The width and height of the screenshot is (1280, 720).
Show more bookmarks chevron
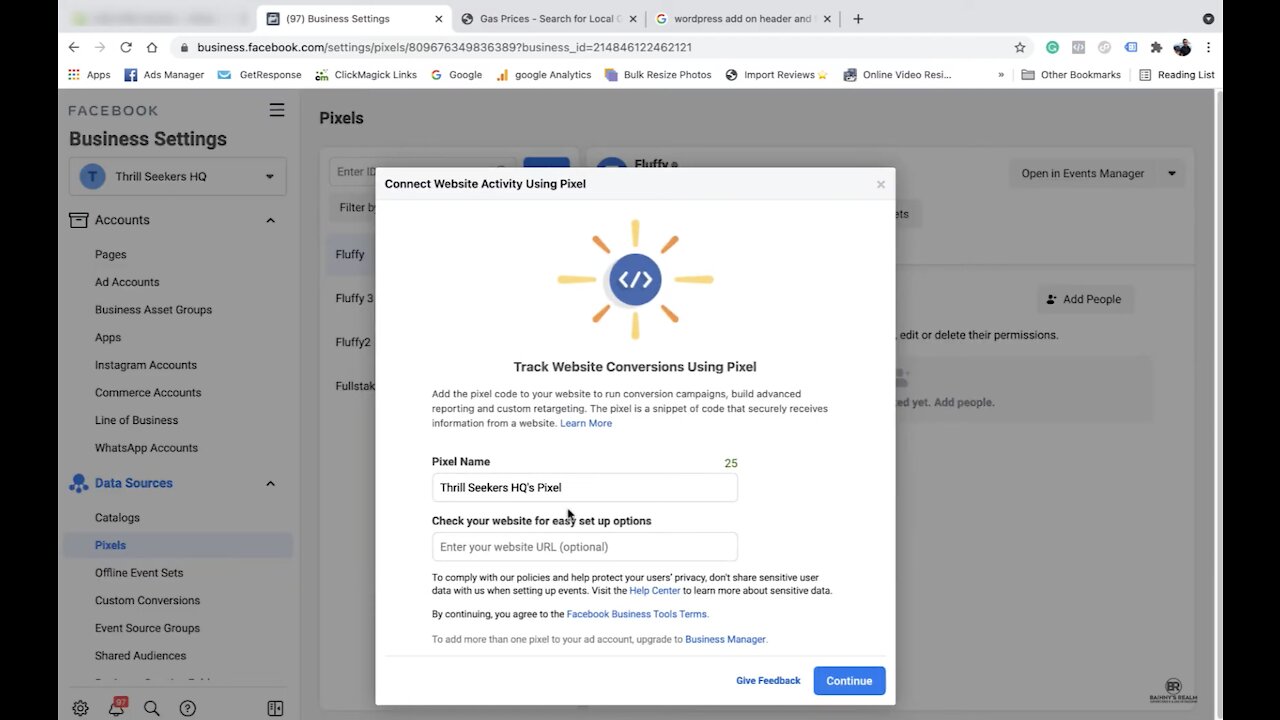tap(1001, 74)
